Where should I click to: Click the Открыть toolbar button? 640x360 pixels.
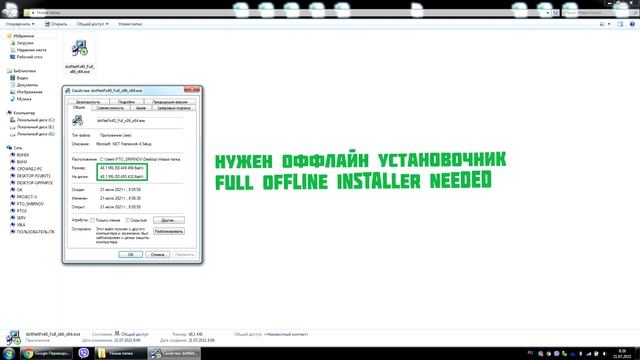tap(56, 24)
